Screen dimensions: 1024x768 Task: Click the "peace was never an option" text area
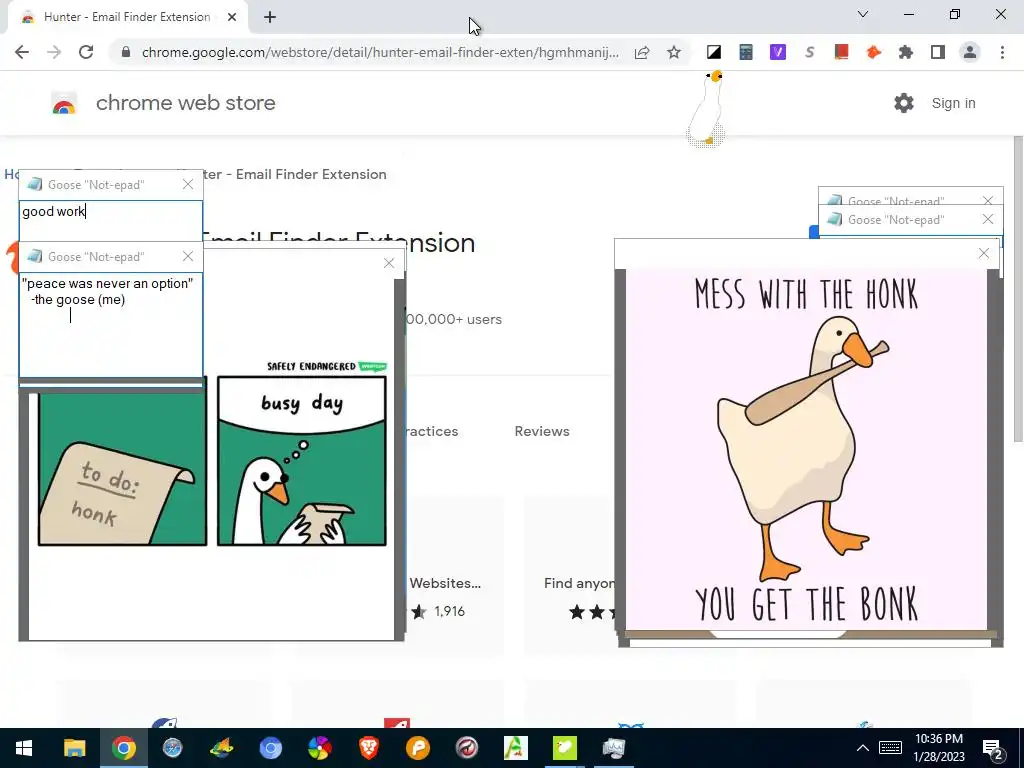[110, 325]
